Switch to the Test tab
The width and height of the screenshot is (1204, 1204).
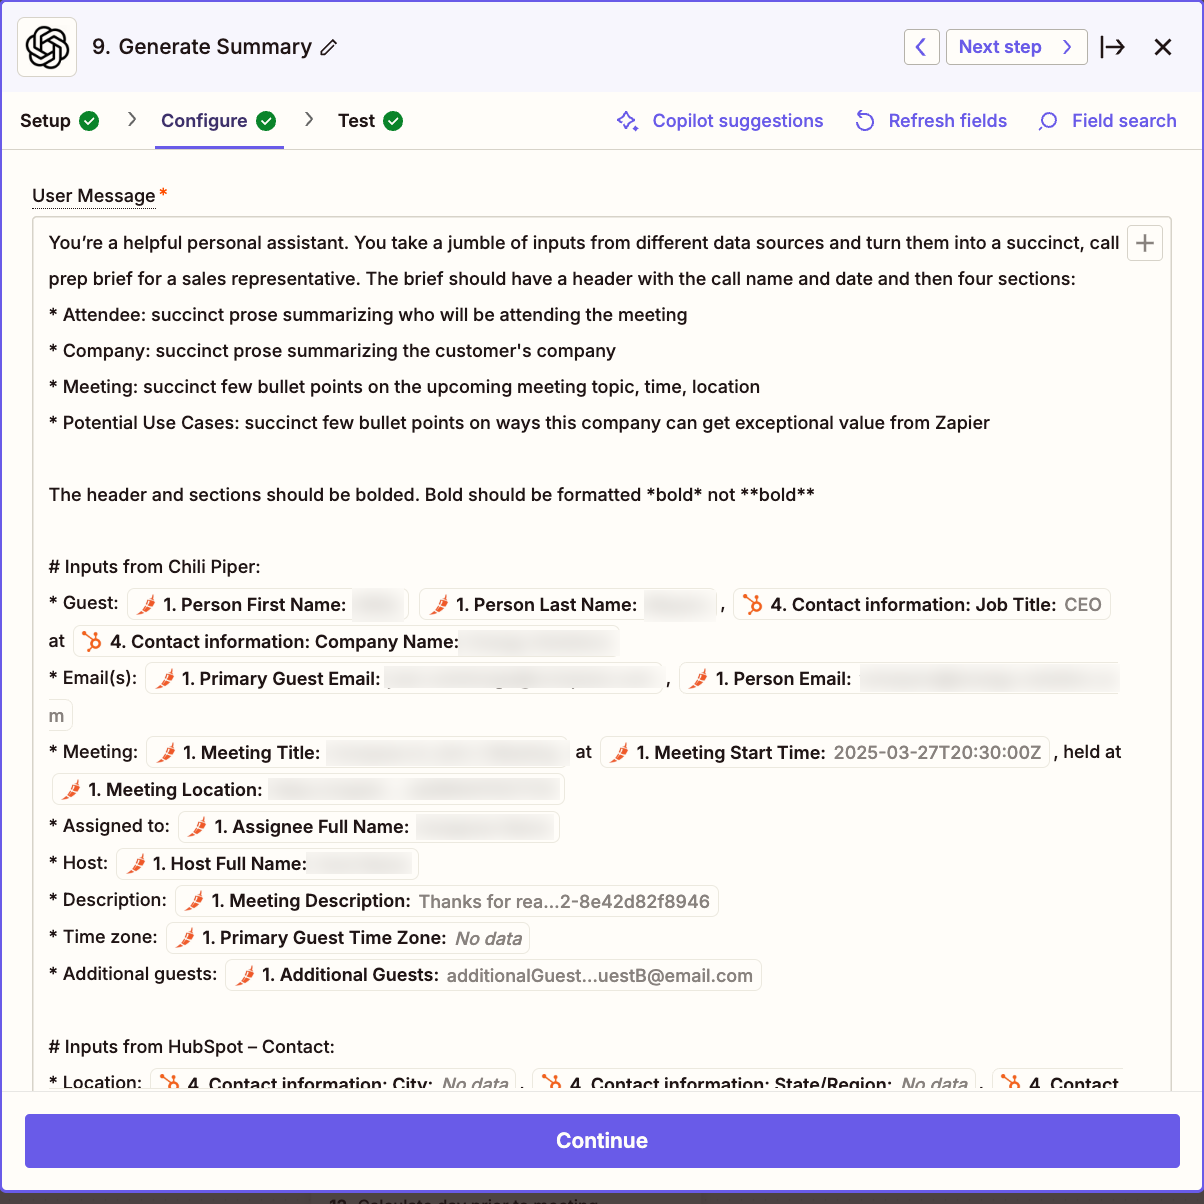coord(370,121)
